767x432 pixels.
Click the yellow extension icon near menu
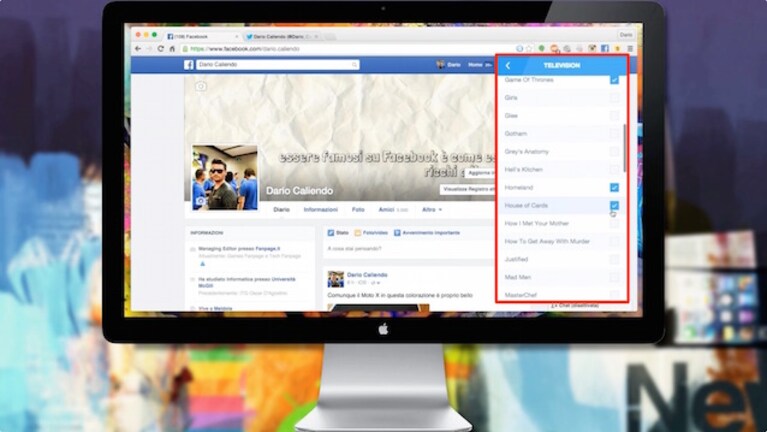click(x=618, y=48)
